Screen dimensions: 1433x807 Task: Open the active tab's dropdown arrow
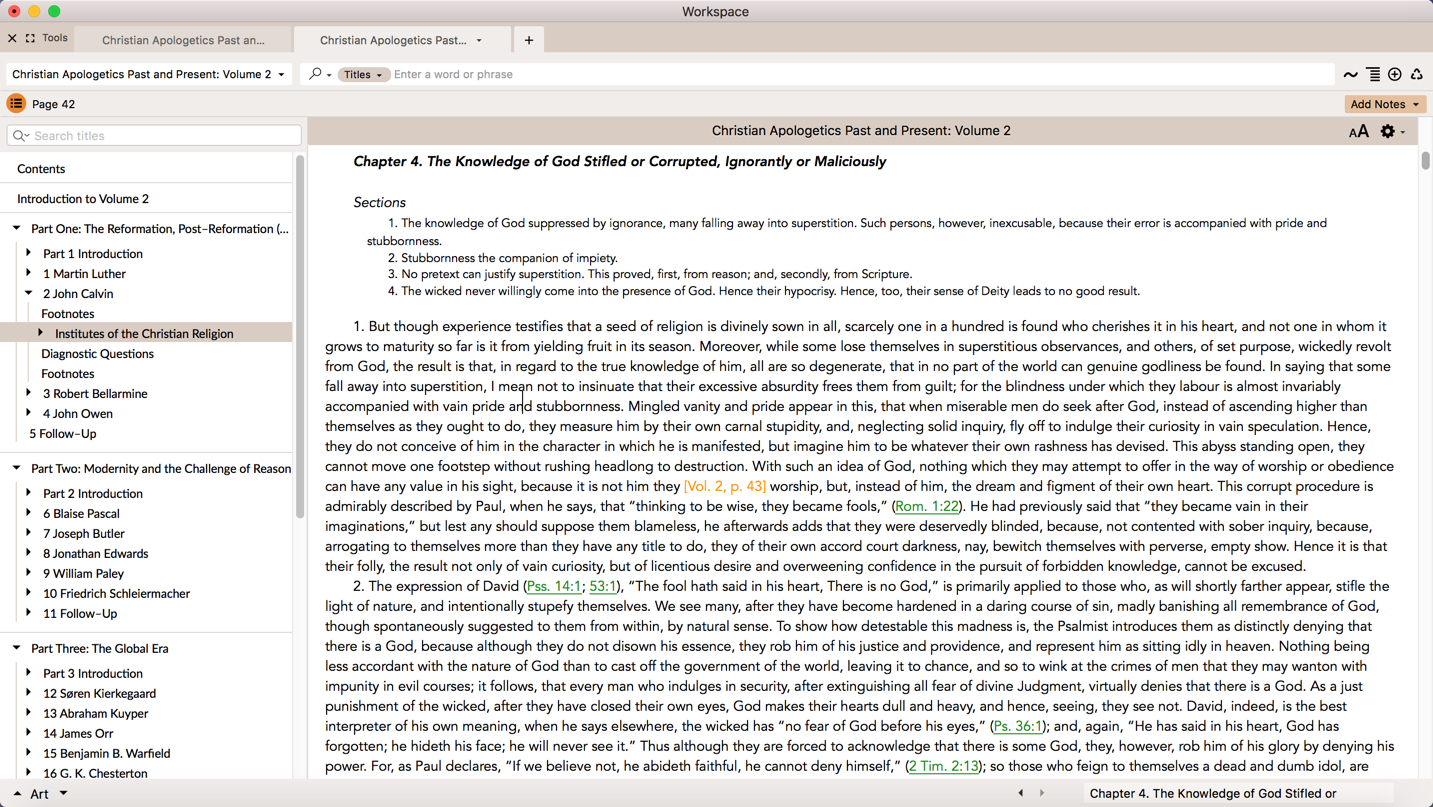[x=479, y=41]
